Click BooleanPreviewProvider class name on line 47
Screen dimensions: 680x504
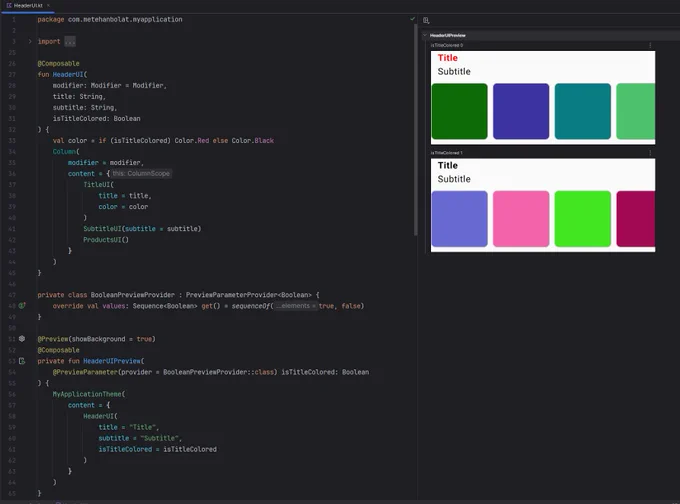(x=132, y=295)
